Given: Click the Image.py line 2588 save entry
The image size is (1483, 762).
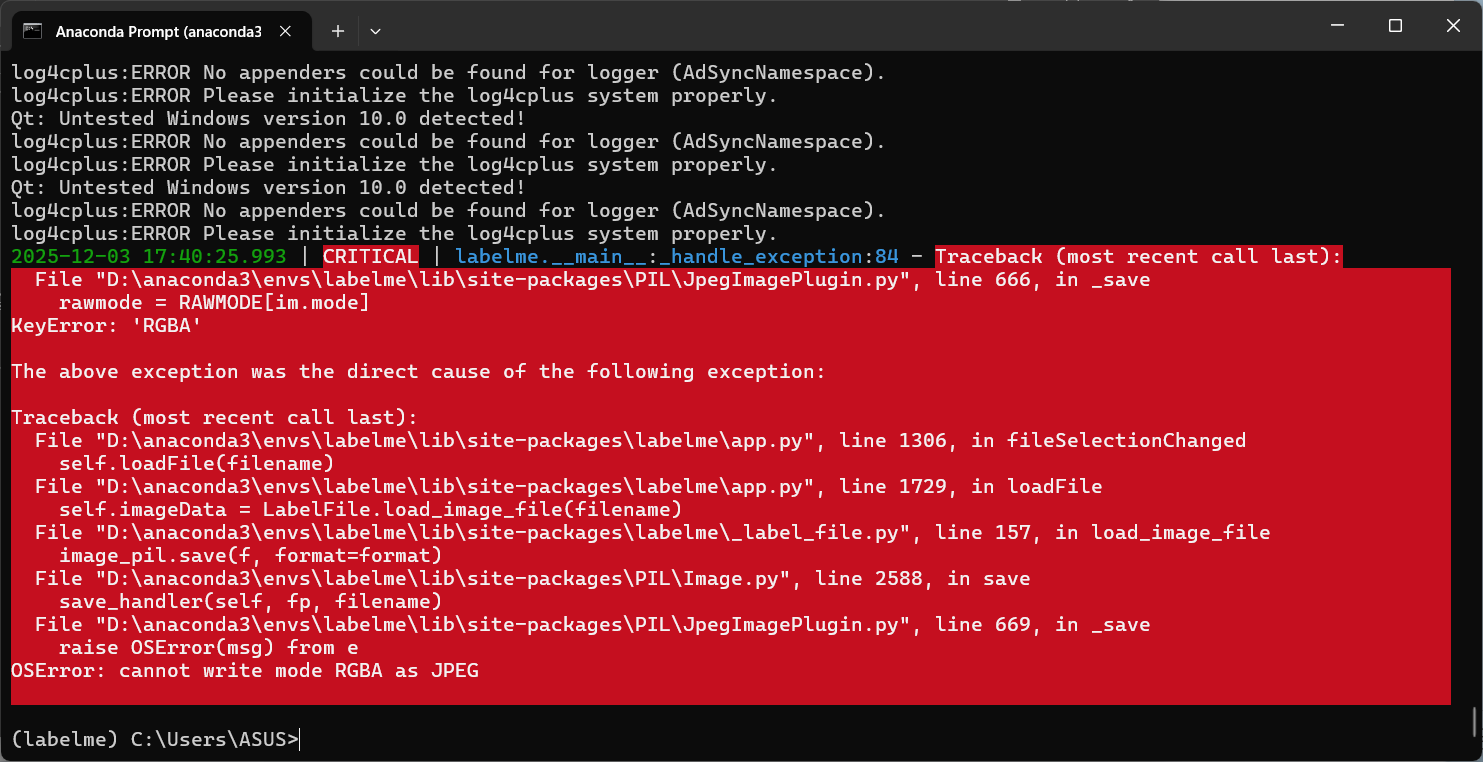Looking at the screenshot, I should [532, 579].
